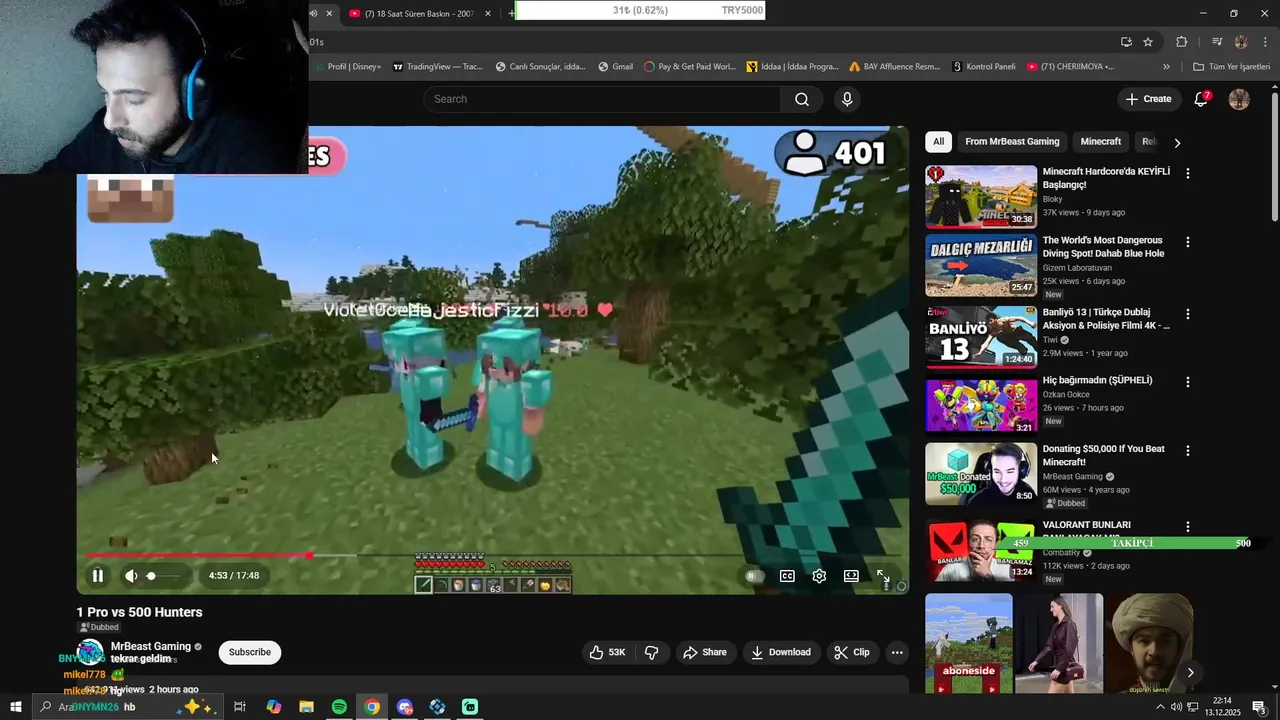1280x720 pixels.
Task: Open The World's Most Dangerous Diving Spot title
Action: pyautogui.click(x=1104, y=247)
